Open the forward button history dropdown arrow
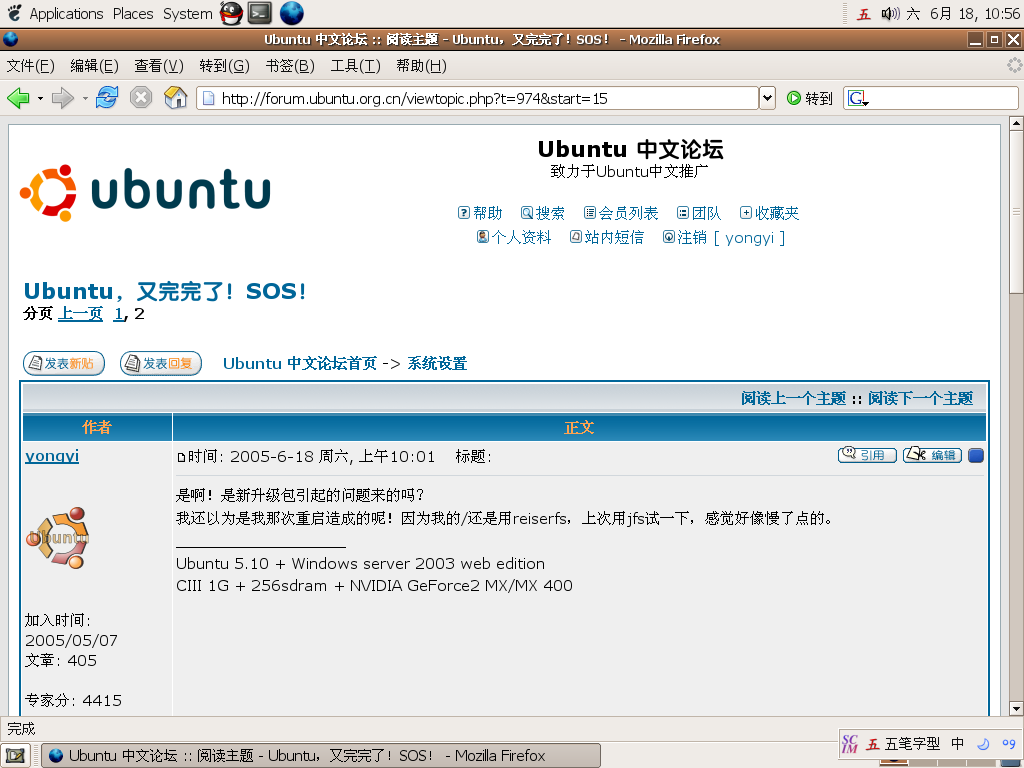 point(85,99)
